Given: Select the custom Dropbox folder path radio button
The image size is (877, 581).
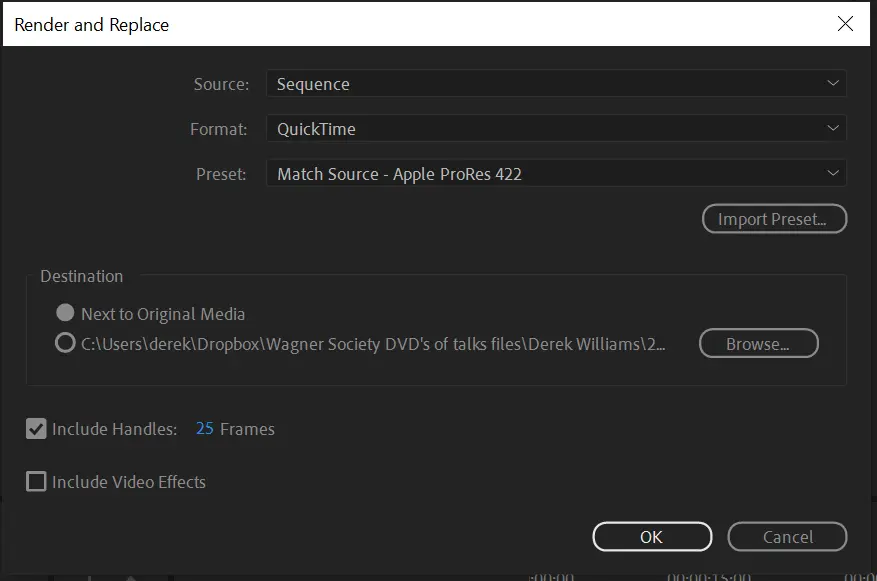Looking at the screenshot, I should pyautogui.click(x=65, y=344).
